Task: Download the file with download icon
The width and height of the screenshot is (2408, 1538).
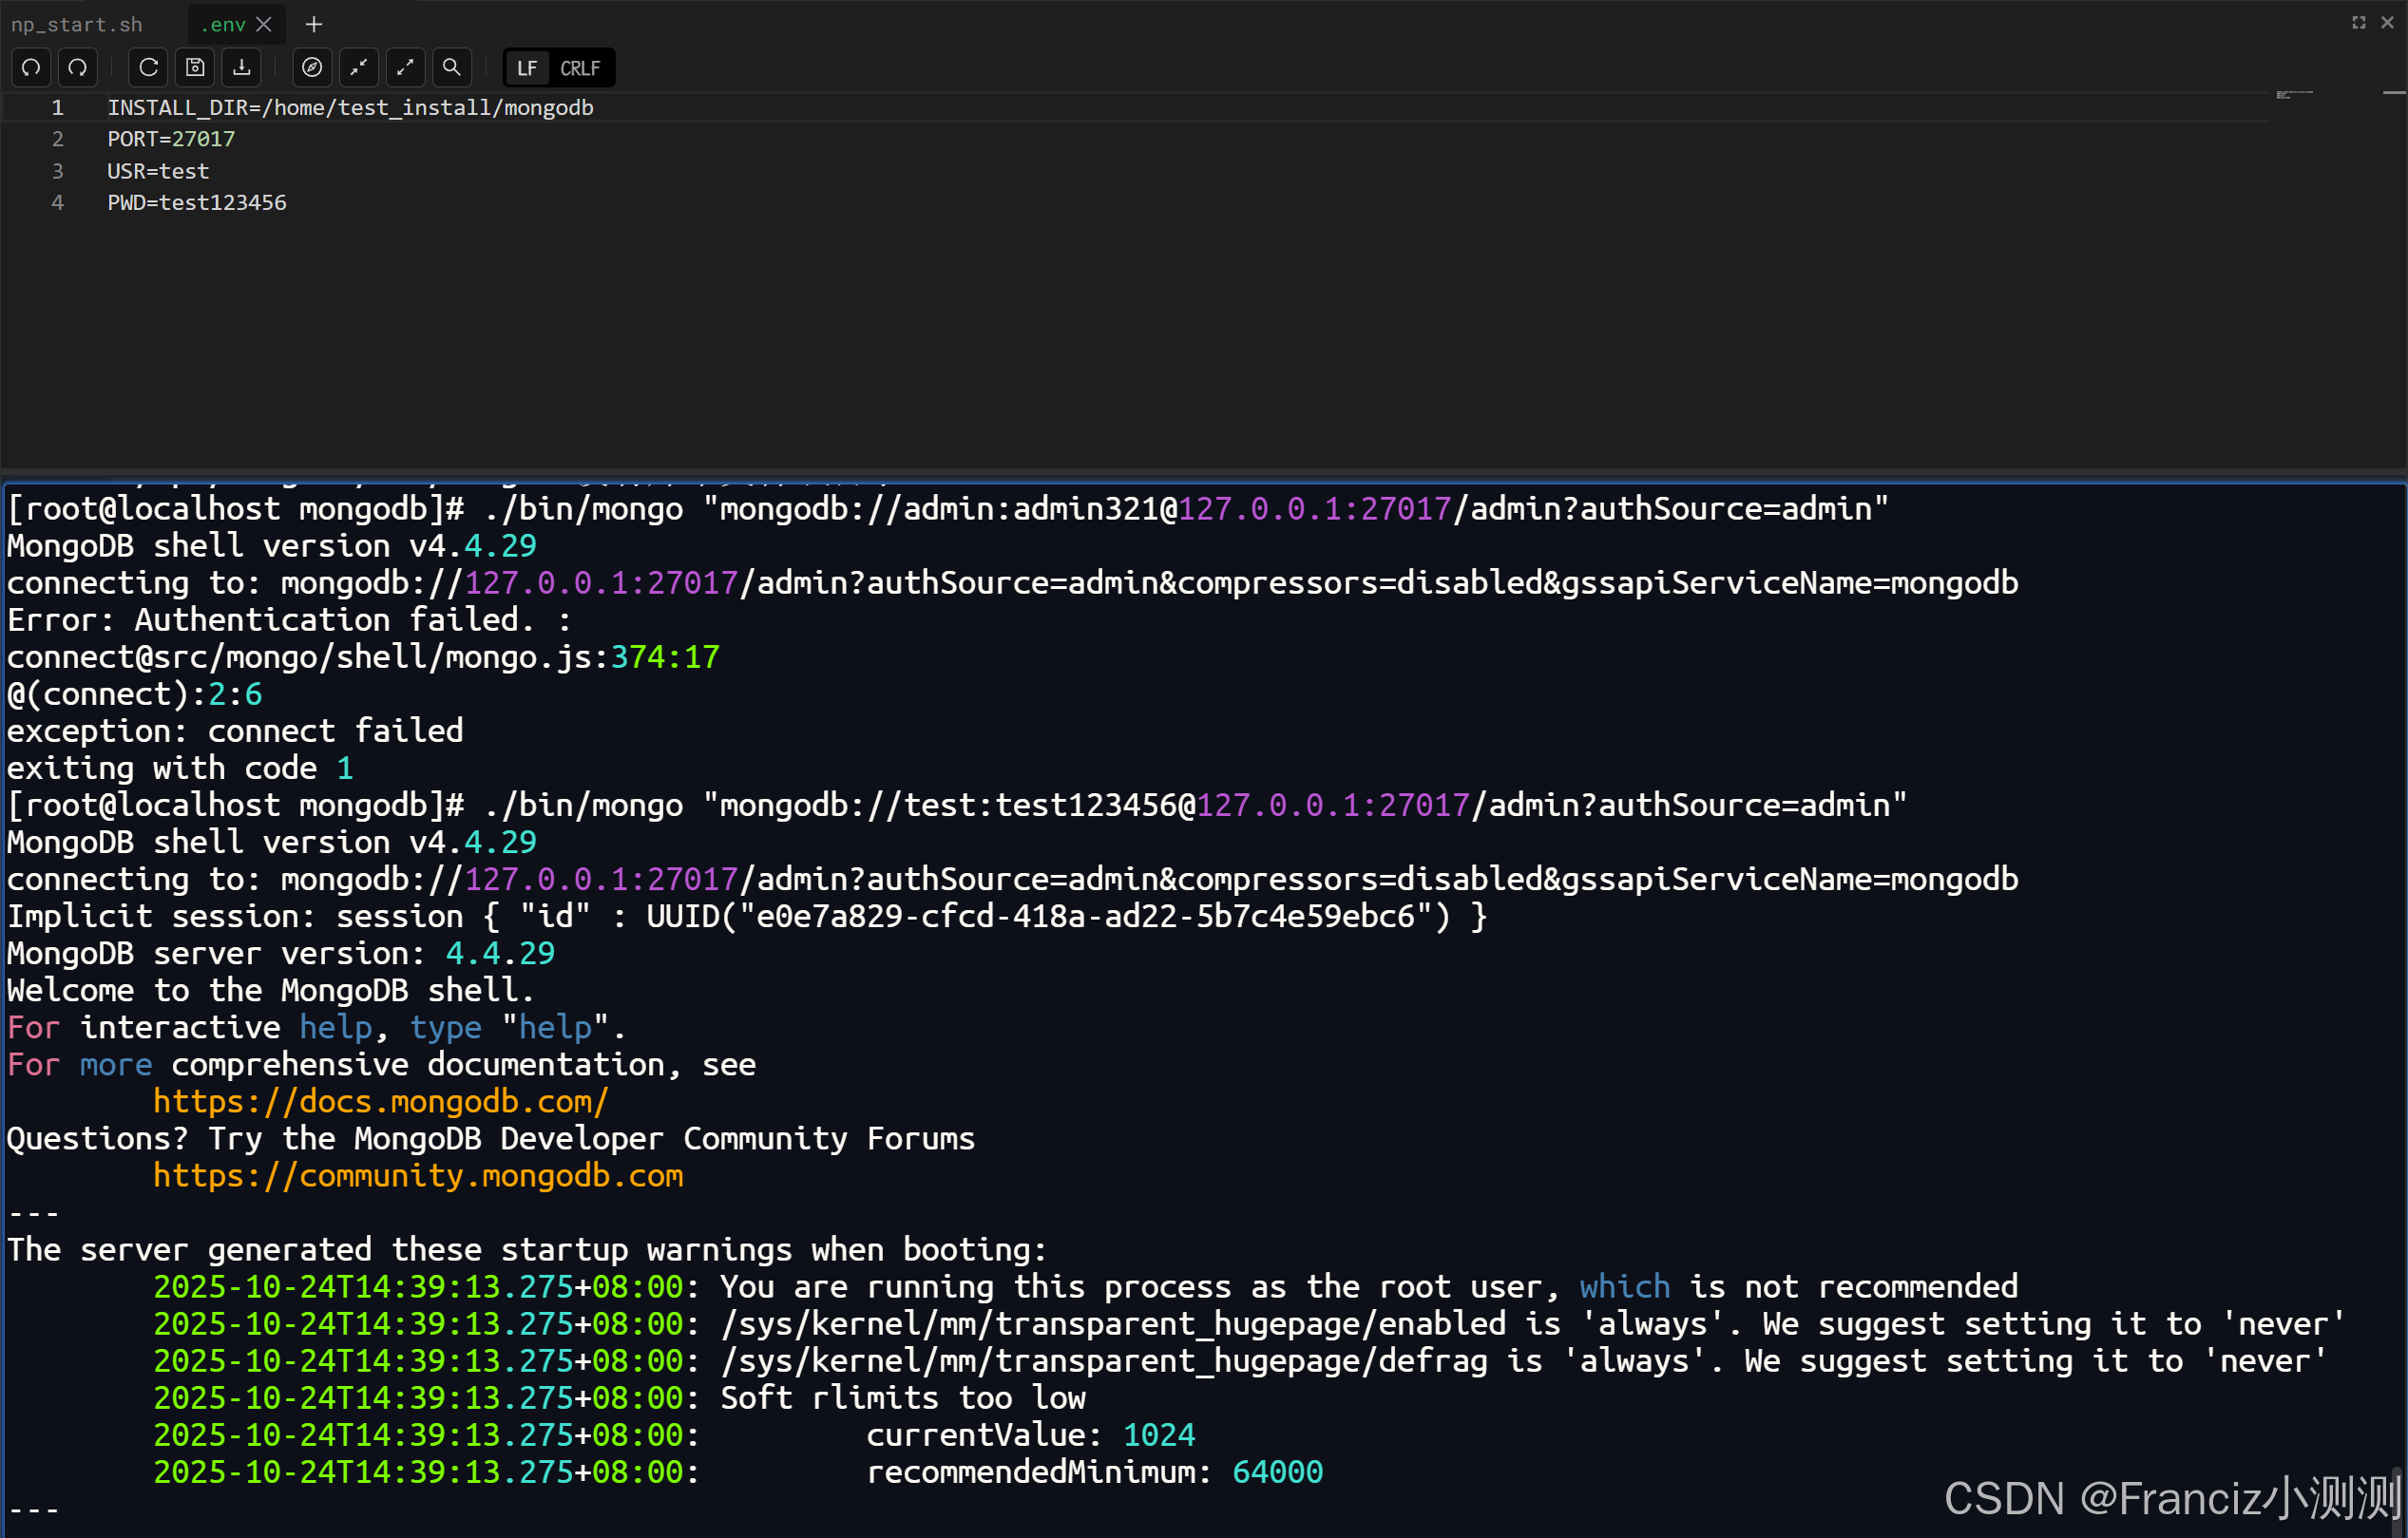Action: (241, 68)
